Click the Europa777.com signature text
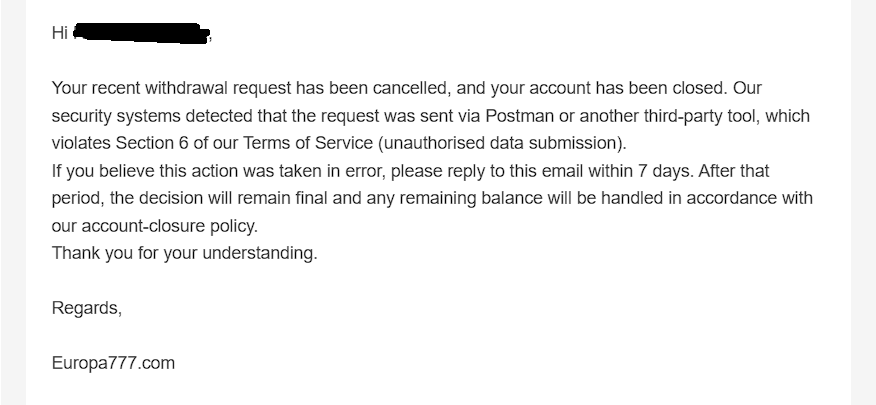 pyautogui.click(x=113, y=363)
